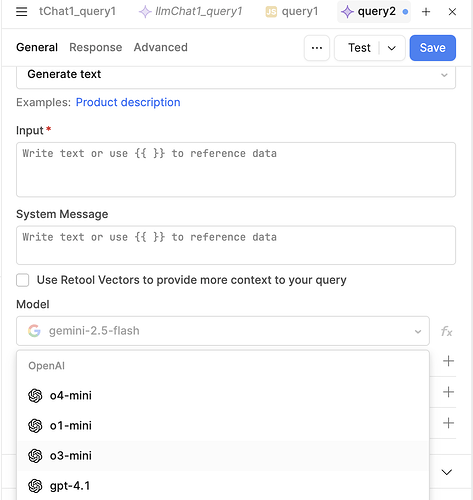Select o3-mini from model list
Viewport: 473px width, 500px height.
223,456
